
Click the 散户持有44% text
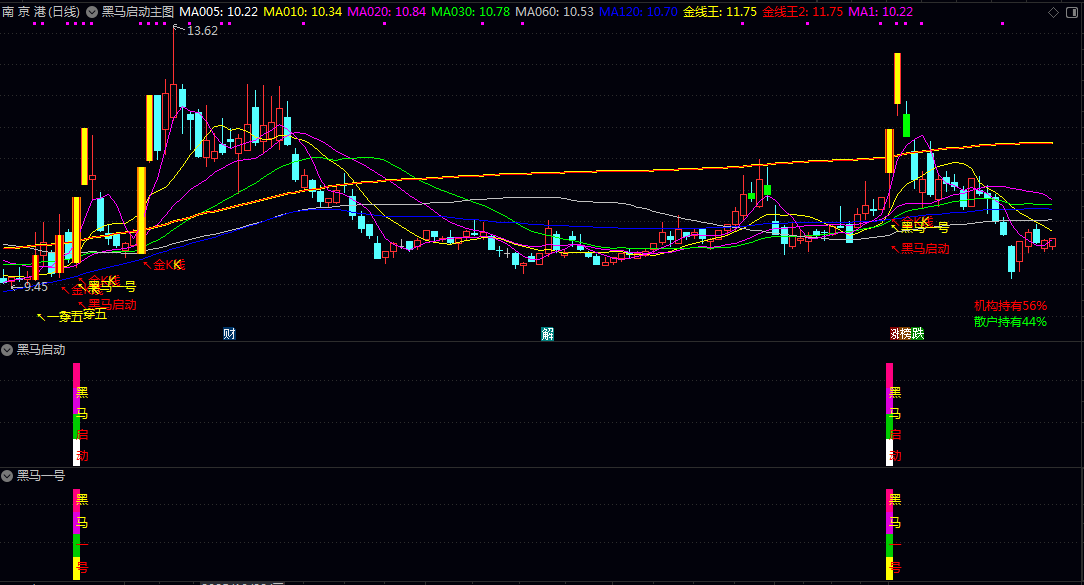click(x=1010, y=322)
